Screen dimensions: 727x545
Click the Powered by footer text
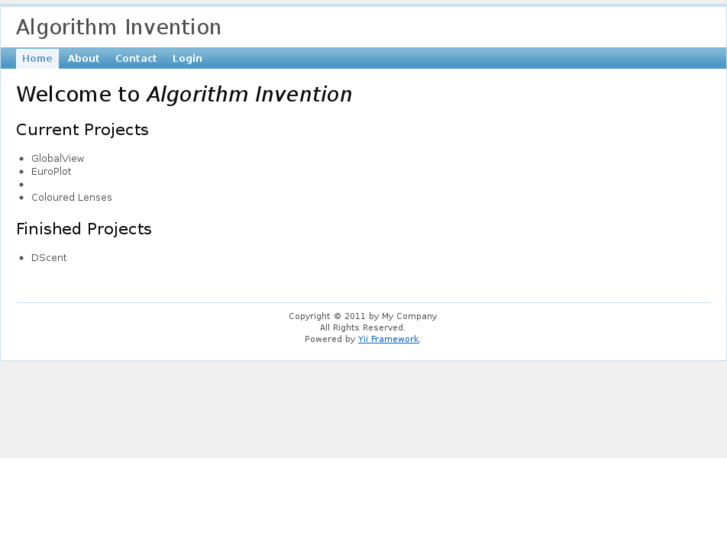[330, 340]
